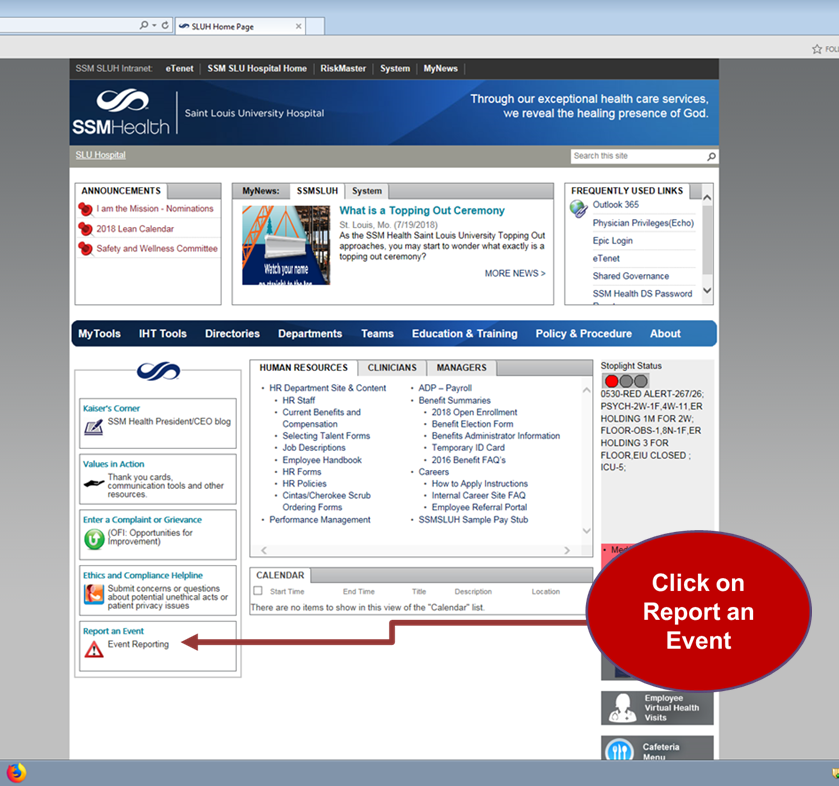The width and height of the screenshot is (839, 786).
Task: Open the Education & Training menu
Action: click(464, 333)
